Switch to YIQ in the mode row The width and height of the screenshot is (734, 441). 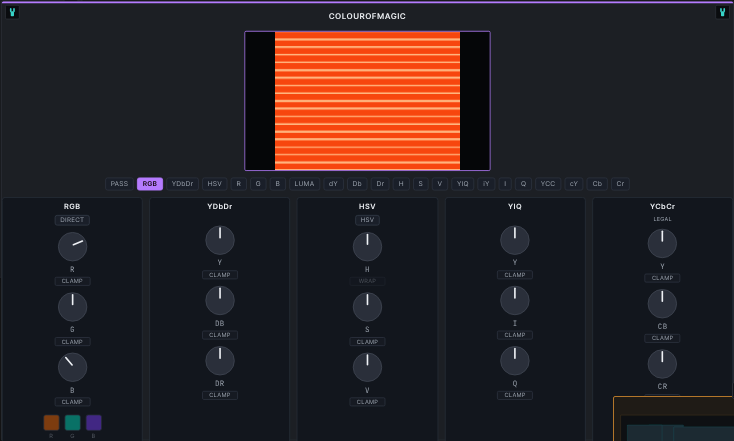(462, 184)
